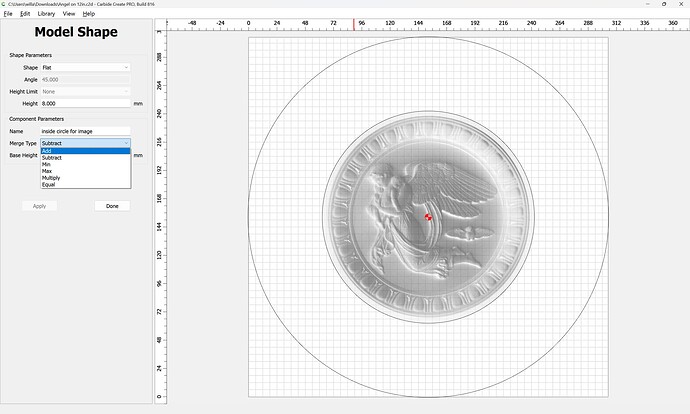Image resolution: width=690 pixels, height=414 pixels.
Task: Click the 'Component Parameters' section label
Action: [x=37, y=119]
